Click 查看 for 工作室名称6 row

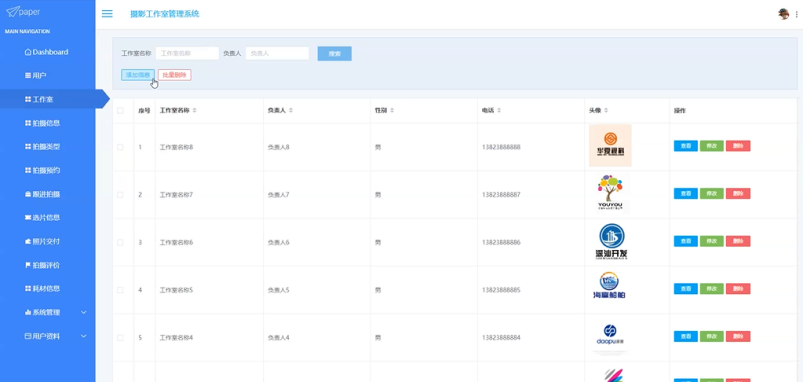(686, 241)
